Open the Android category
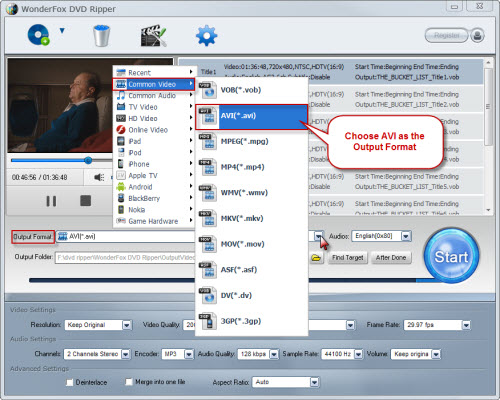 coord(154,187)
